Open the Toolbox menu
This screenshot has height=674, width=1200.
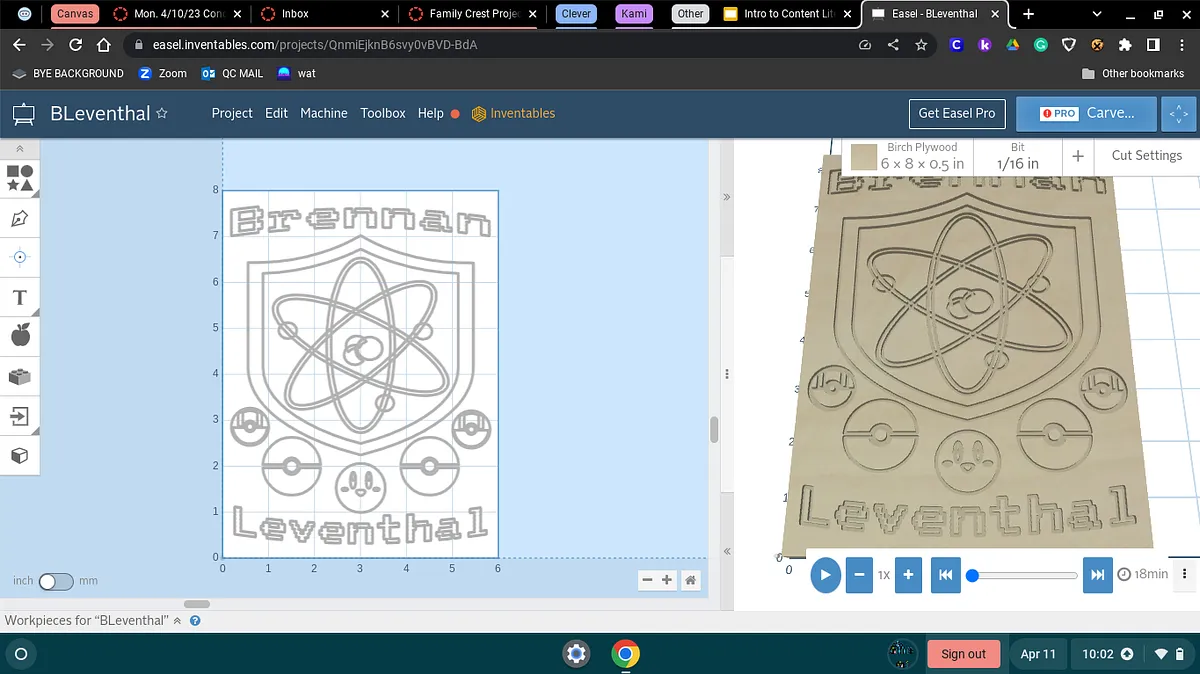(x=383, y=114)
